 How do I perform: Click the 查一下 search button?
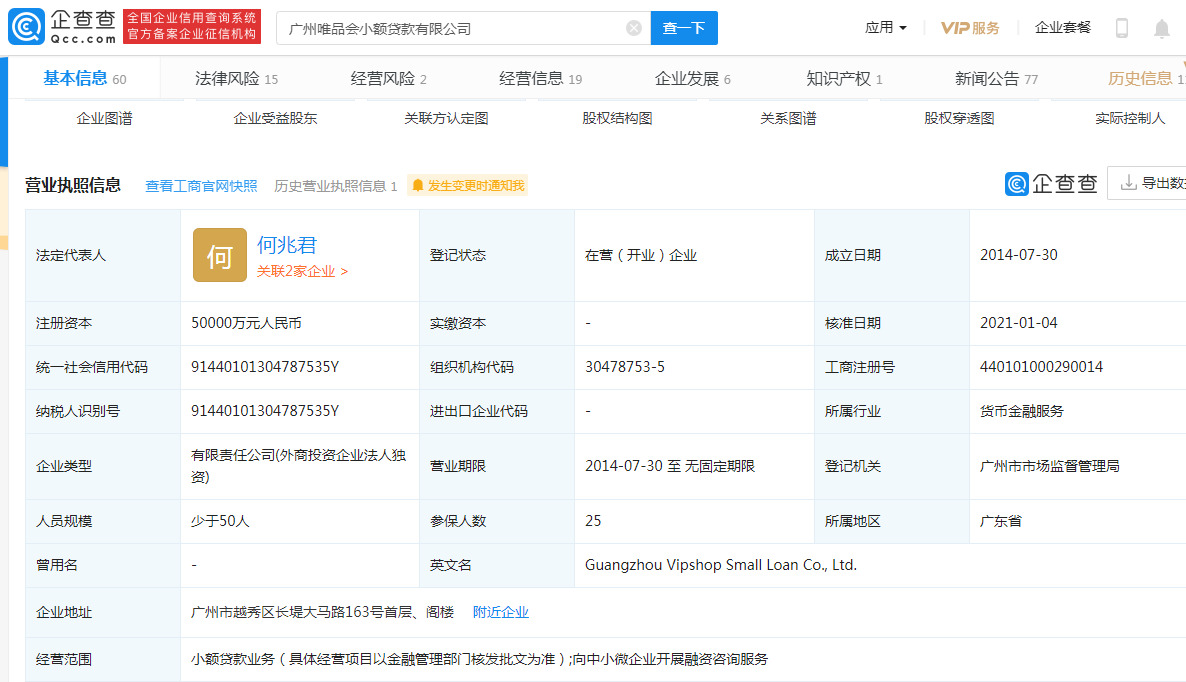pos(684,28)
